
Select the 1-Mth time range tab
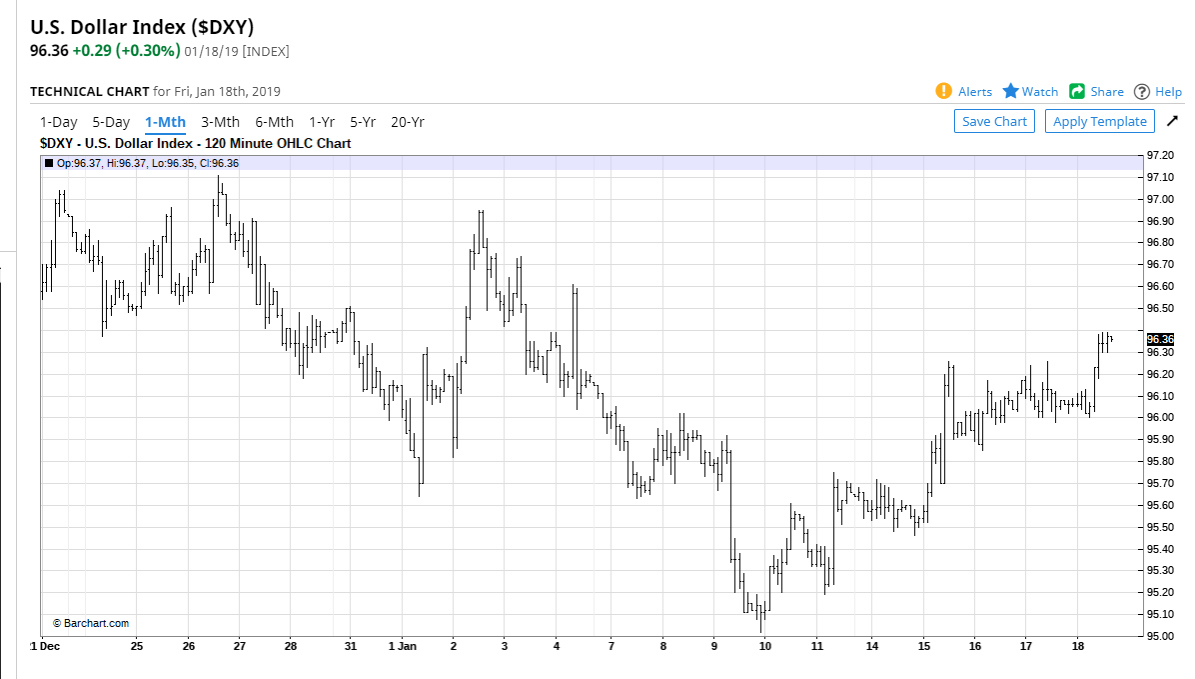pyautogui.click(x=165, y=122)
